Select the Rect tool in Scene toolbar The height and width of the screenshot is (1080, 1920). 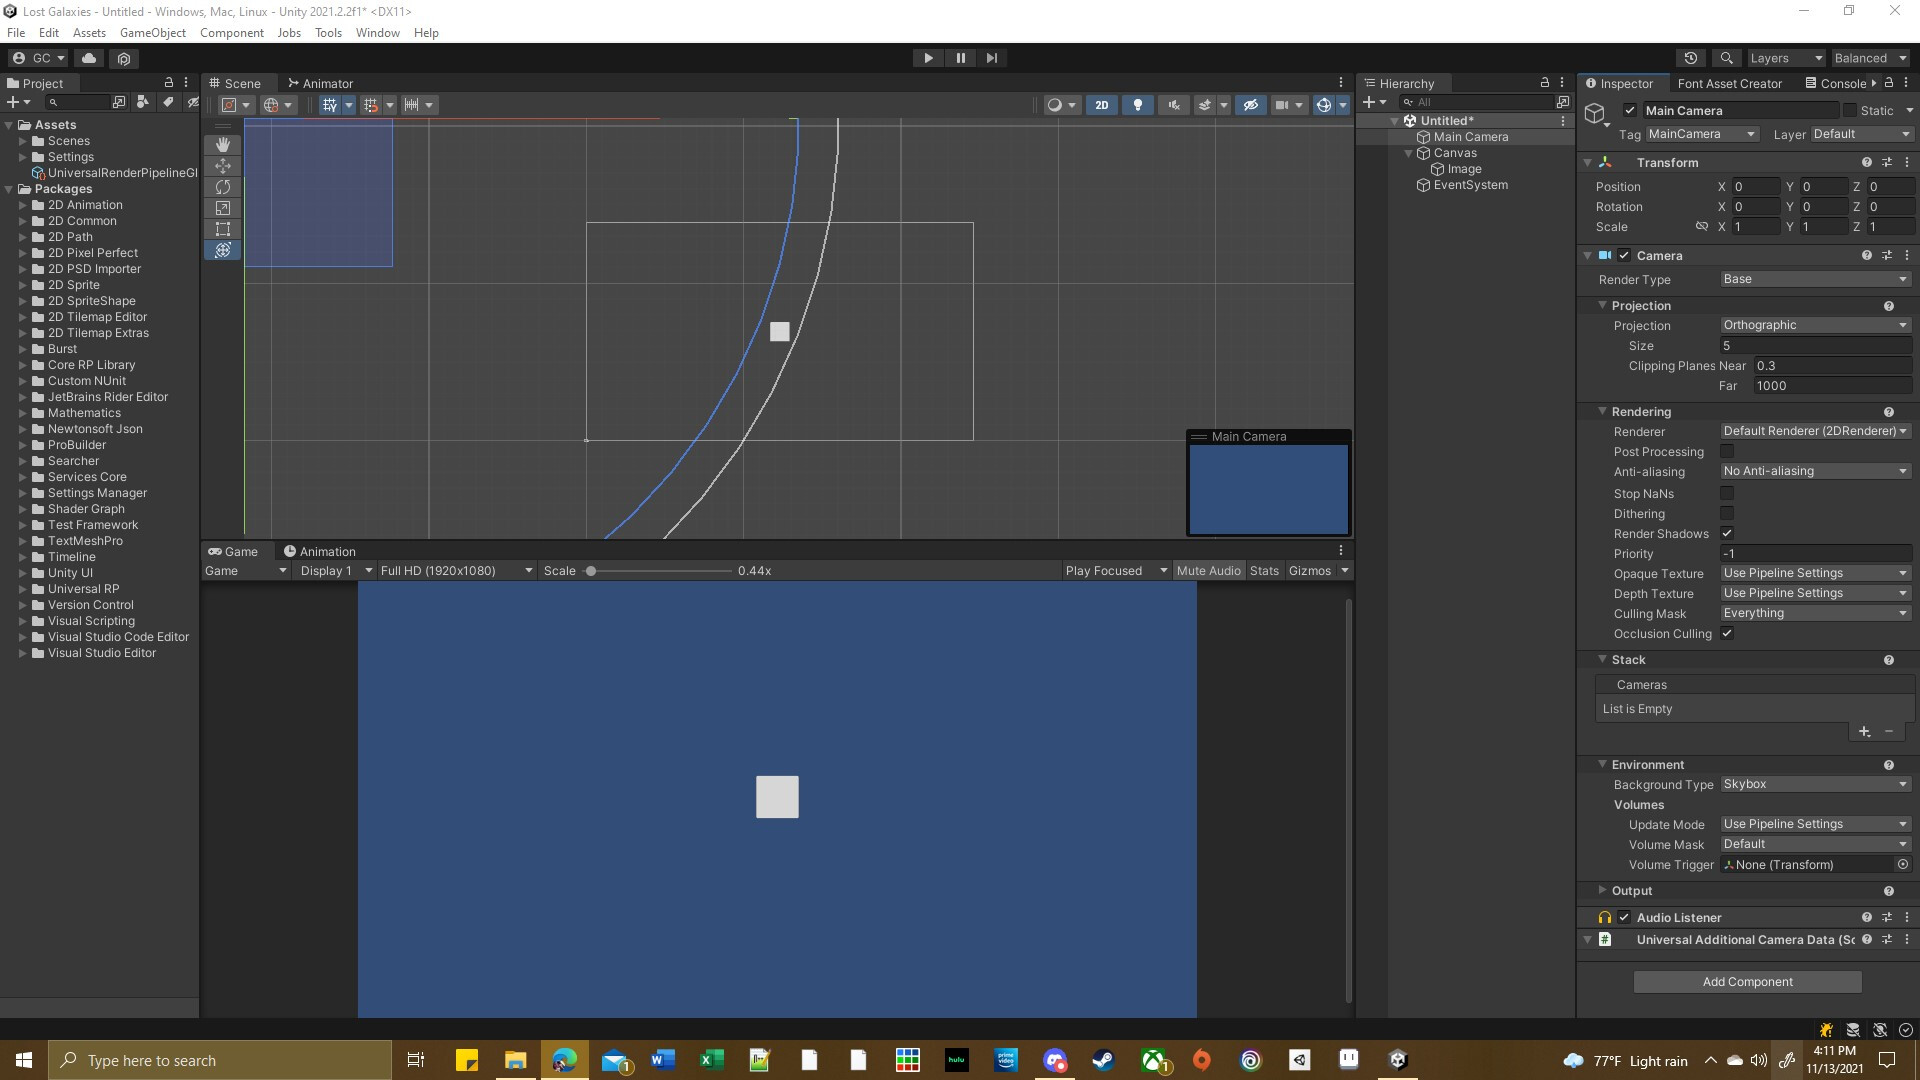click(222, 229)
